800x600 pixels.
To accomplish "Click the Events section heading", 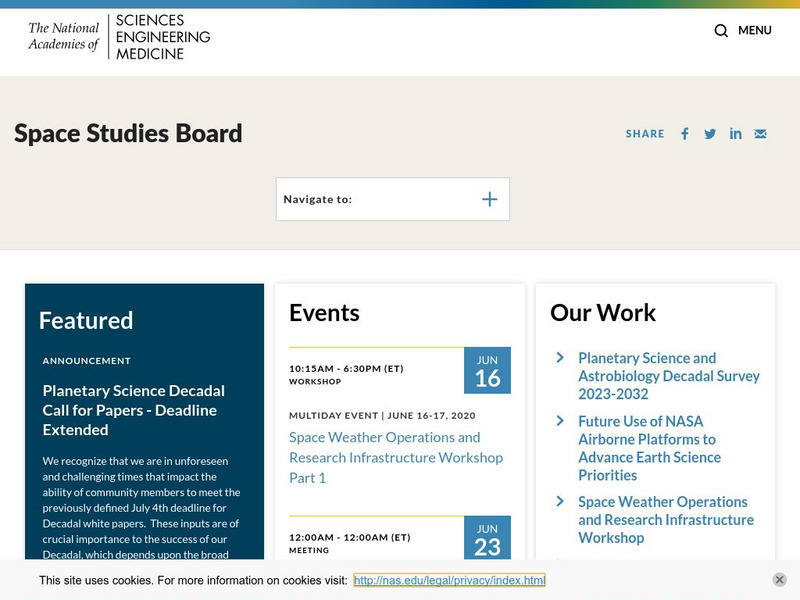I will 323,313.
